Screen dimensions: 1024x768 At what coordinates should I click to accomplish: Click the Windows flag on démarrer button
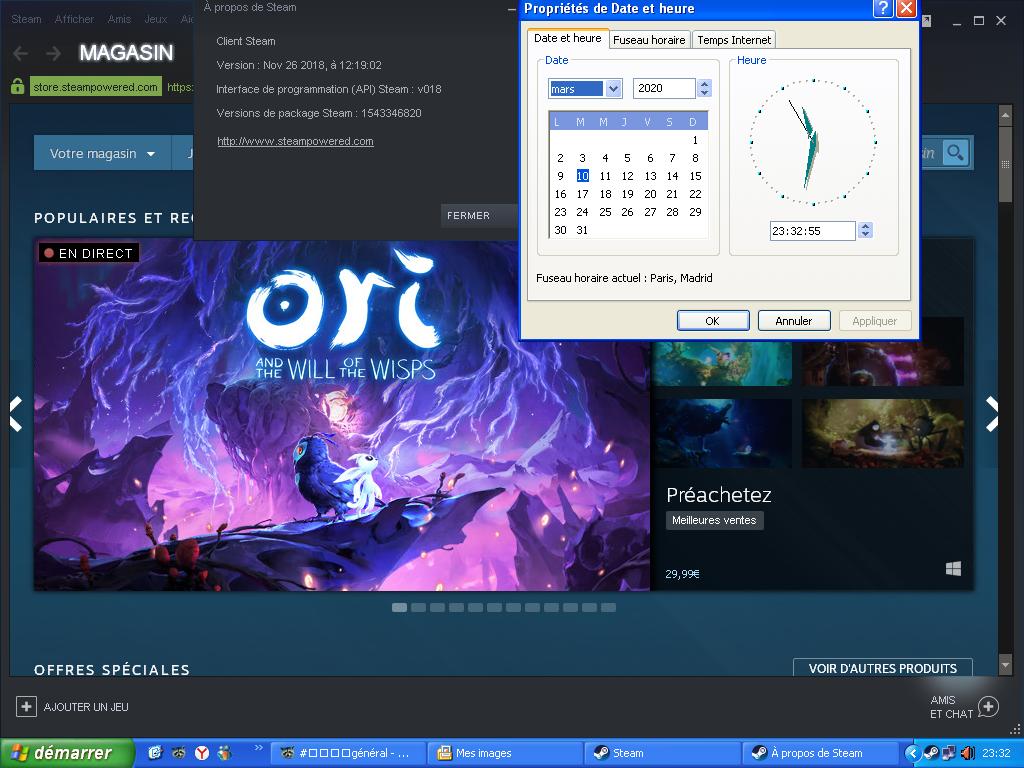click(x=20, y=753)
